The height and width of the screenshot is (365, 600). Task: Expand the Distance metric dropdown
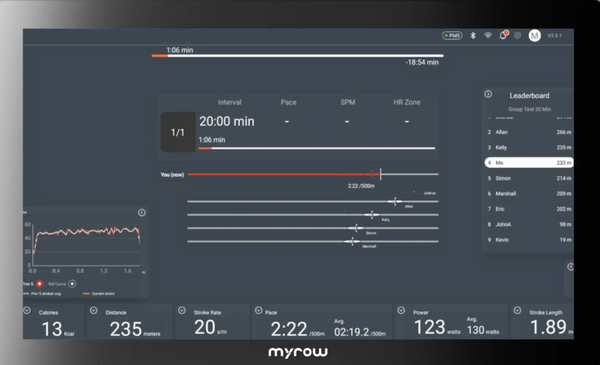tap(94, 310)
